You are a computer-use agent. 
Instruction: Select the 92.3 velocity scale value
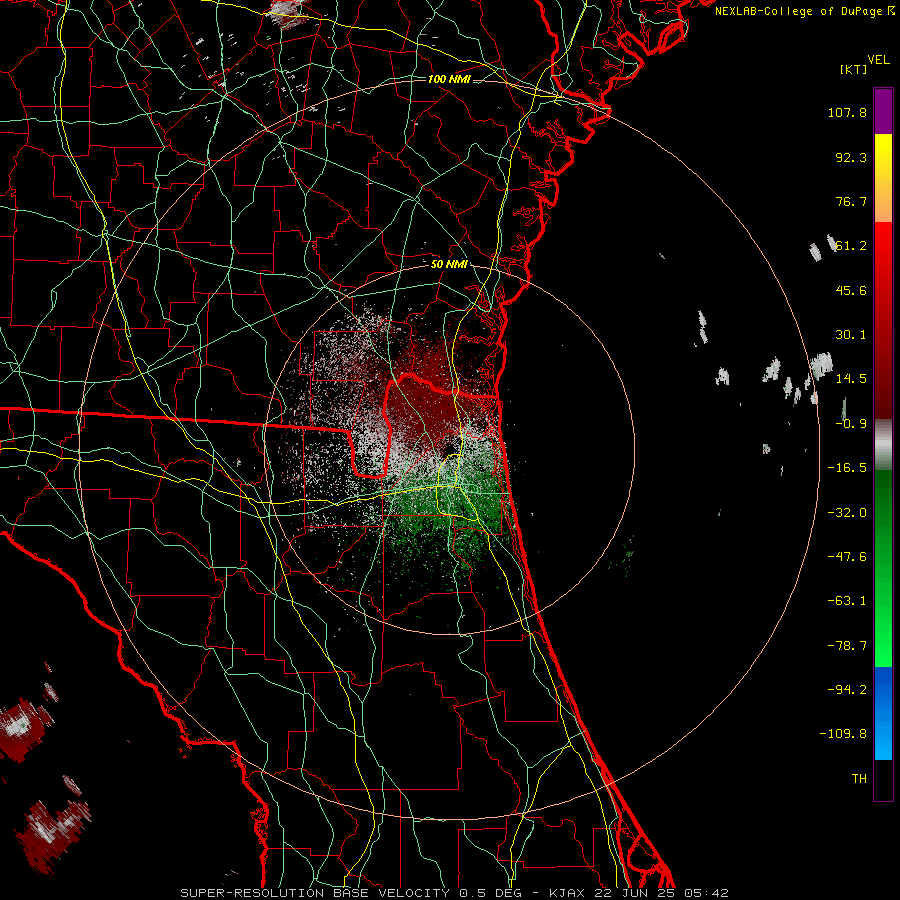(x=851, y=157)
